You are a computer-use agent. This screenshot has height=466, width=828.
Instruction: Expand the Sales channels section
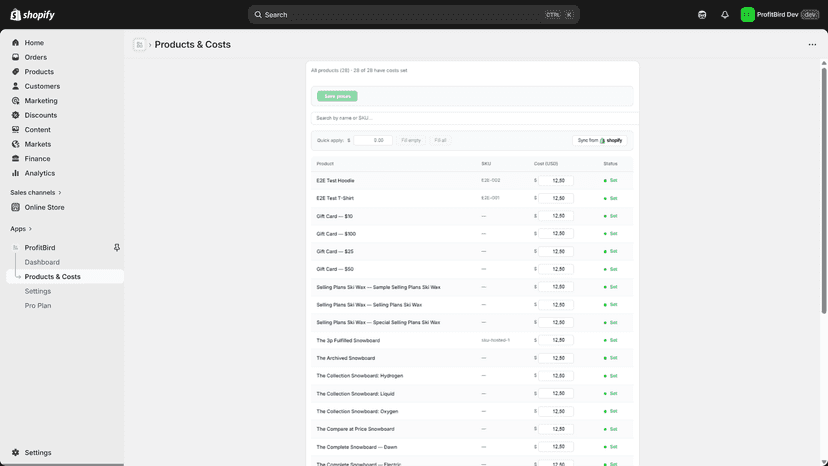[36, 192]
